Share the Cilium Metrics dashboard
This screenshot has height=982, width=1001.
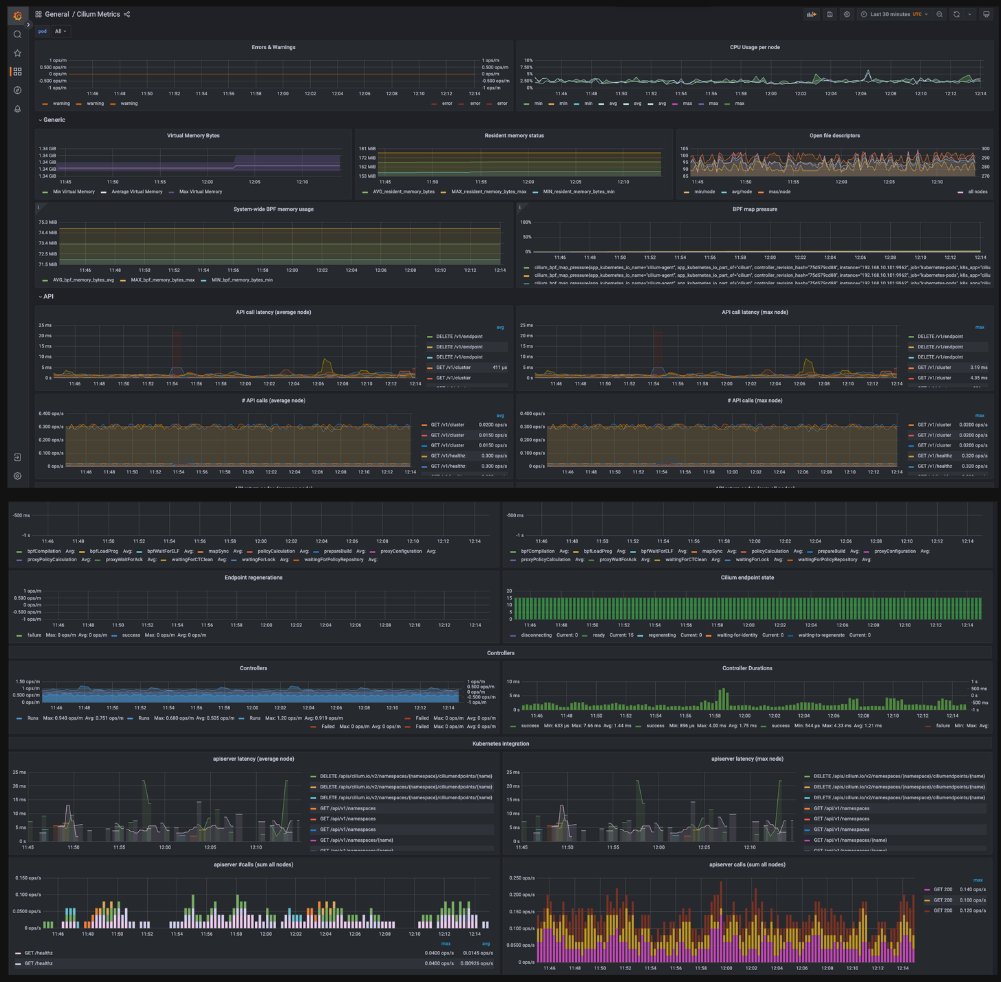point(127,14)
